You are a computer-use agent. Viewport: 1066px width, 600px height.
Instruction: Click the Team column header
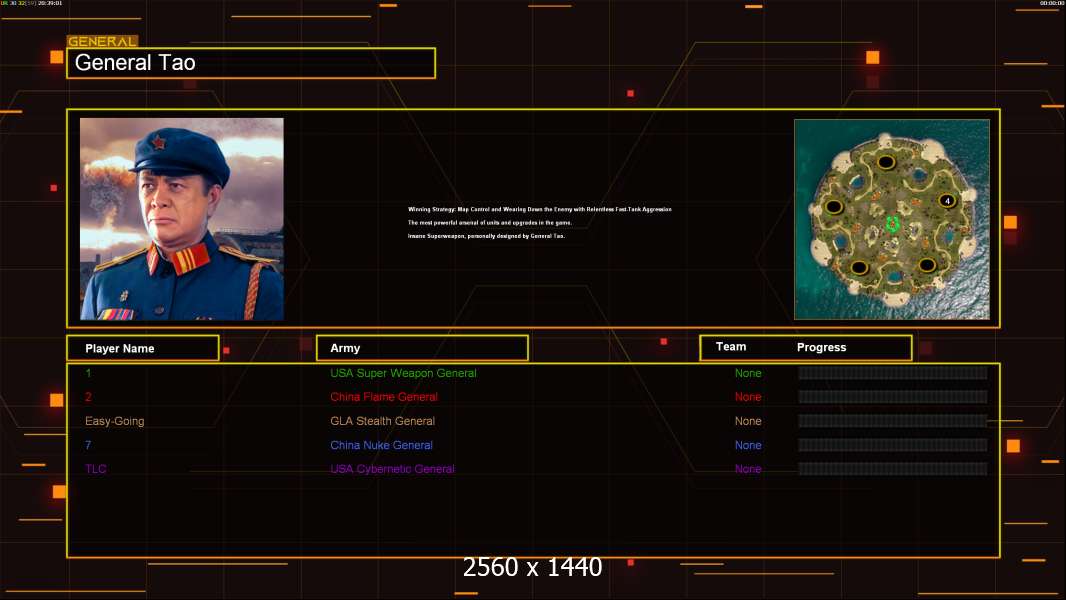731,347
